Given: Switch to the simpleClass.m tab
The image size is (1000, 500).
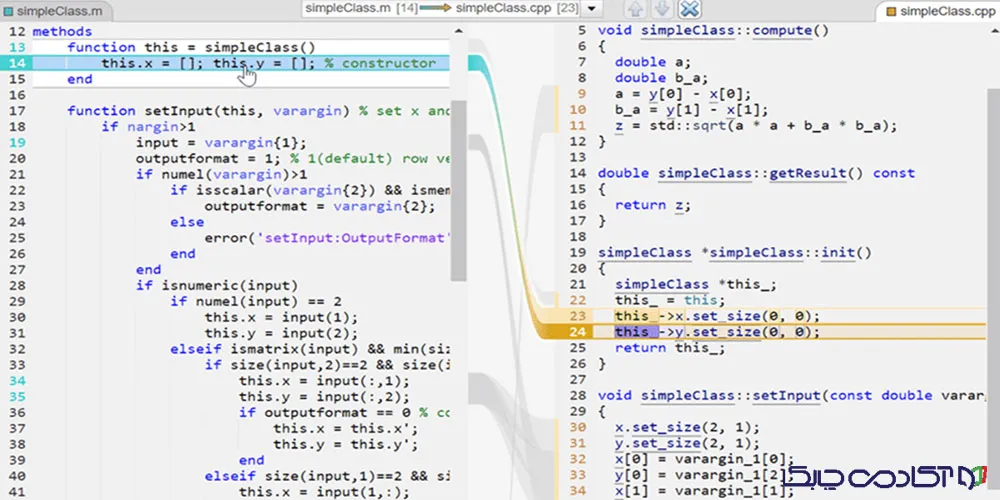Looking at the screenshot, I should click(x=55, y=11).
